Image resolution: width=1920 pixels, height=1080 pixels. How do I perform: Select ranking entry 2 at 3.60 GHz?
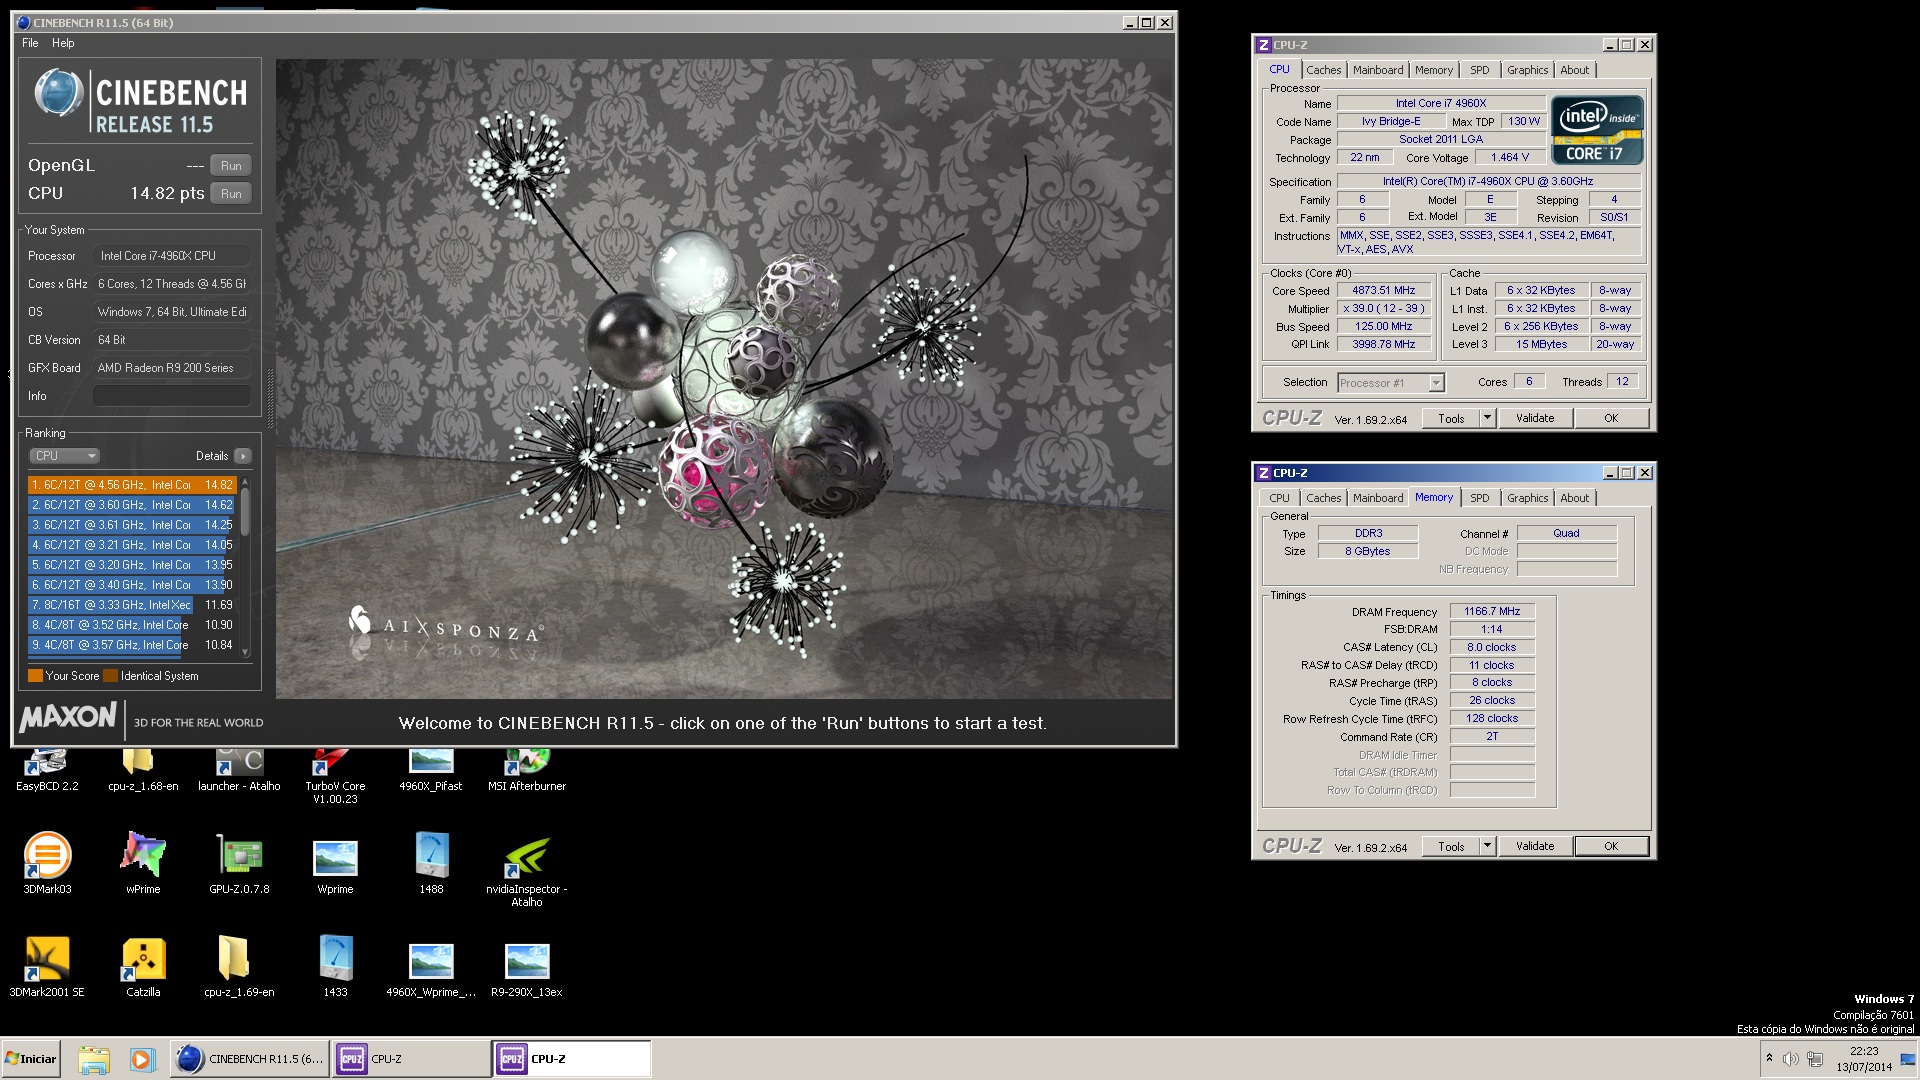click(x=132, y=505)
